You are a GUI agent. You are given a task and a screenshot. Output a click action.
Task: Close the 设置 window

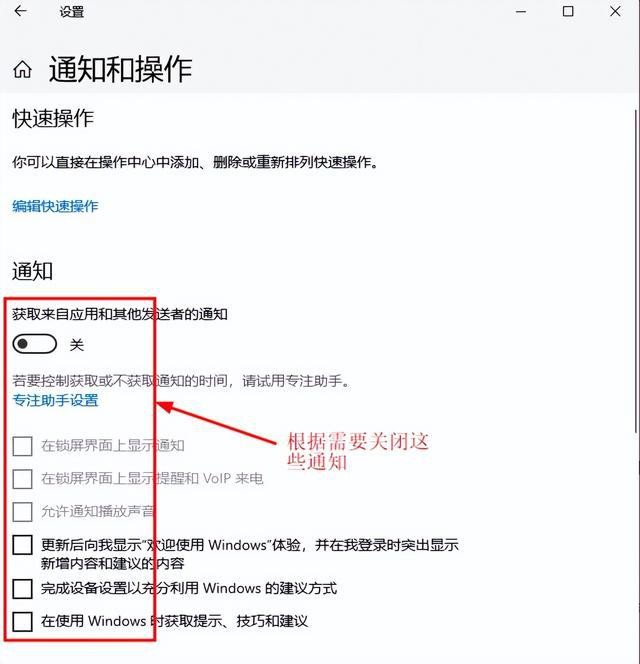point(615,11)
